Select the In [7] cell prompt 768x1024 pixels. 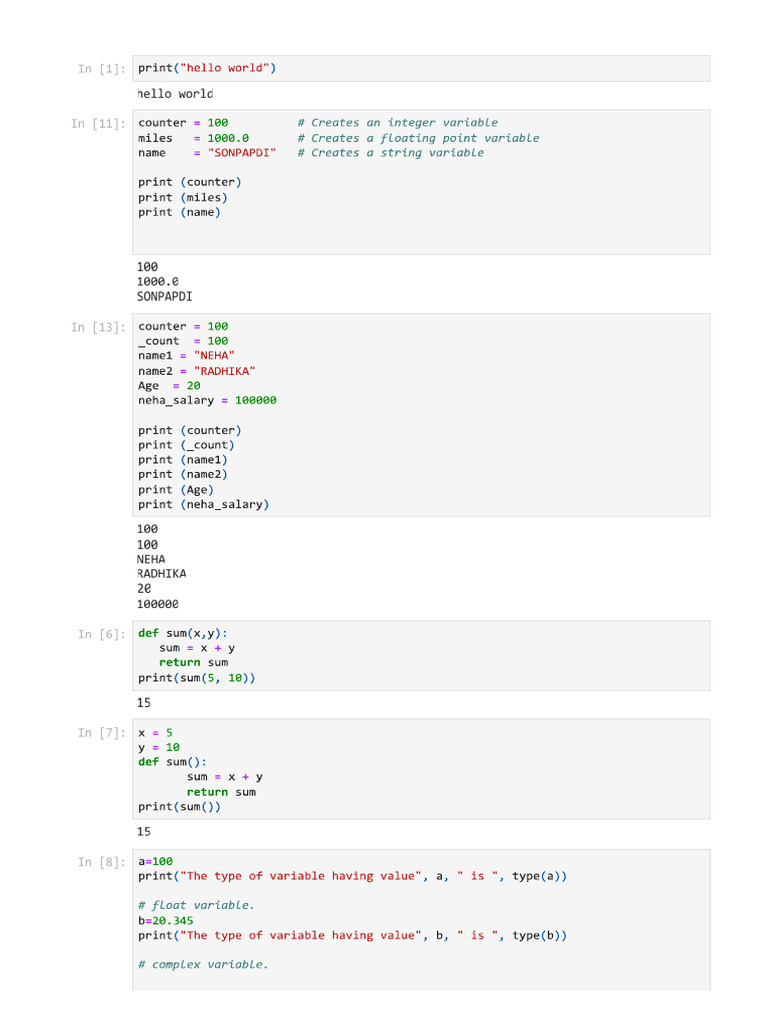(102, 733)
